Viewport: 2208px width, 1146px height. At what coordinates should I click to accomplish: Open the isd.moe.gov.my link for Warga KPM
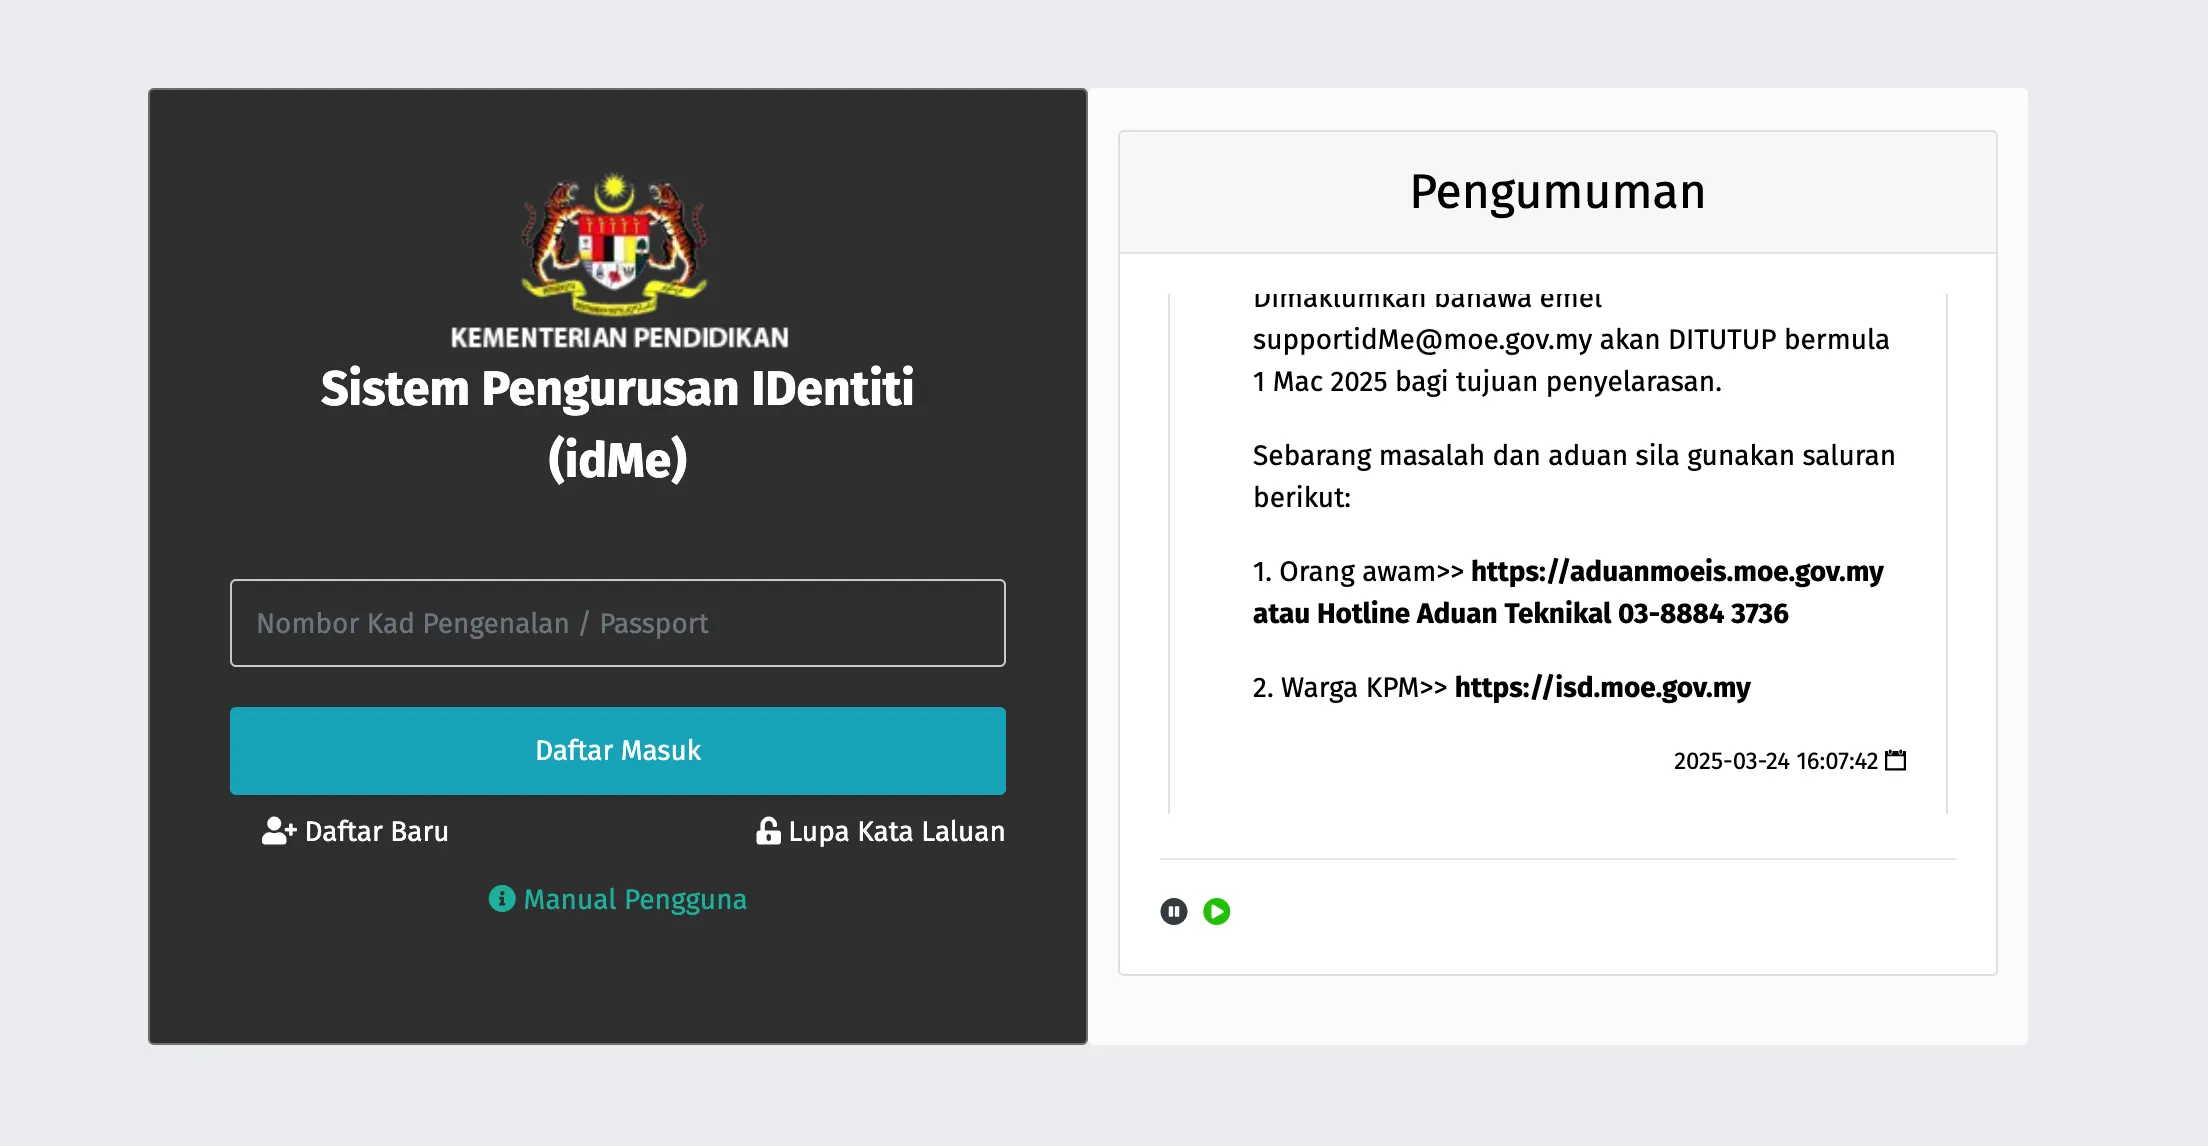(x=1603, y=687)
